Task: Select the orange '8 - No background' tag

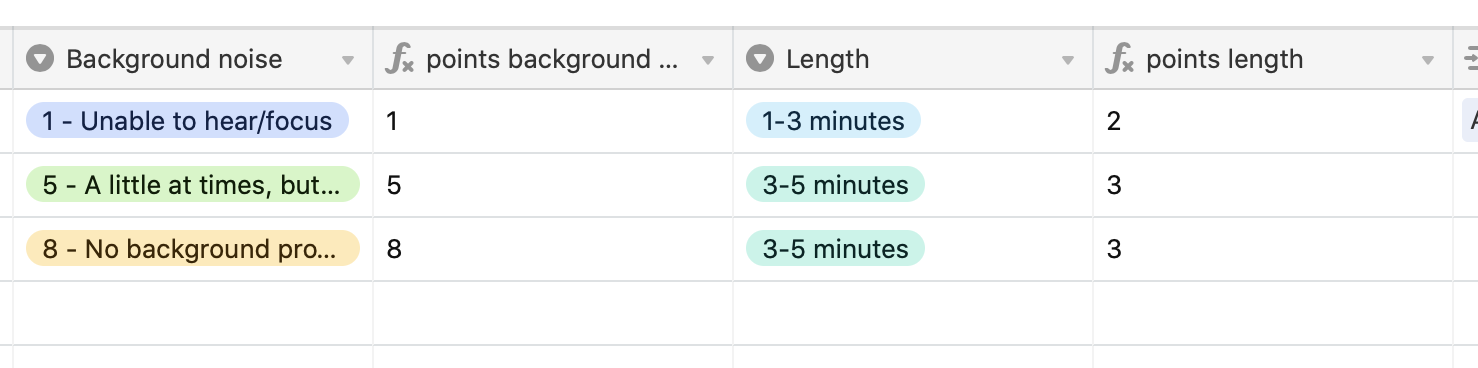Action: [192, 249]
